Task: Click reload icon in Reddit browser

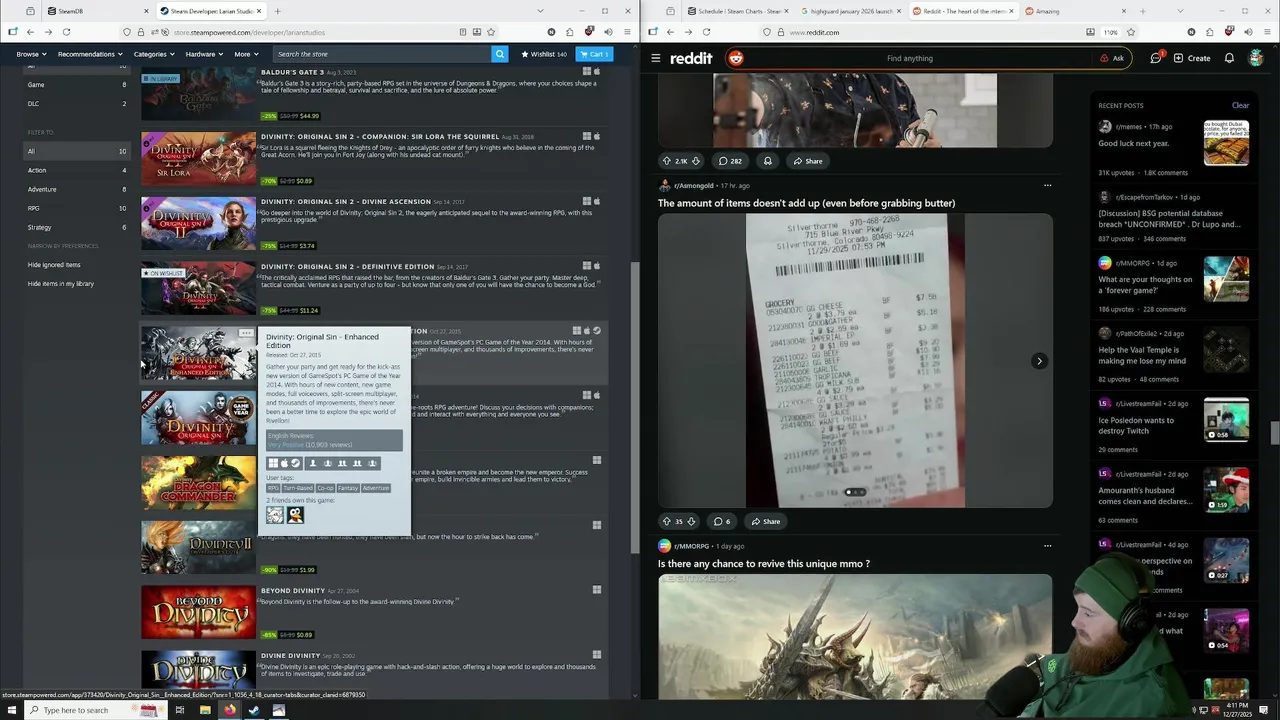Action: (x=706, y=32)
